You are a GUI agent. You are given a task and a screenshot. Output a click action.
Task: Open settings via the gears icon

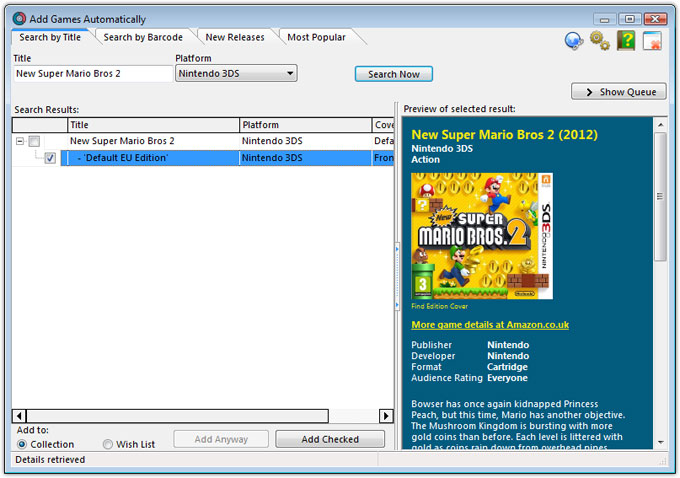pos(600,40)
